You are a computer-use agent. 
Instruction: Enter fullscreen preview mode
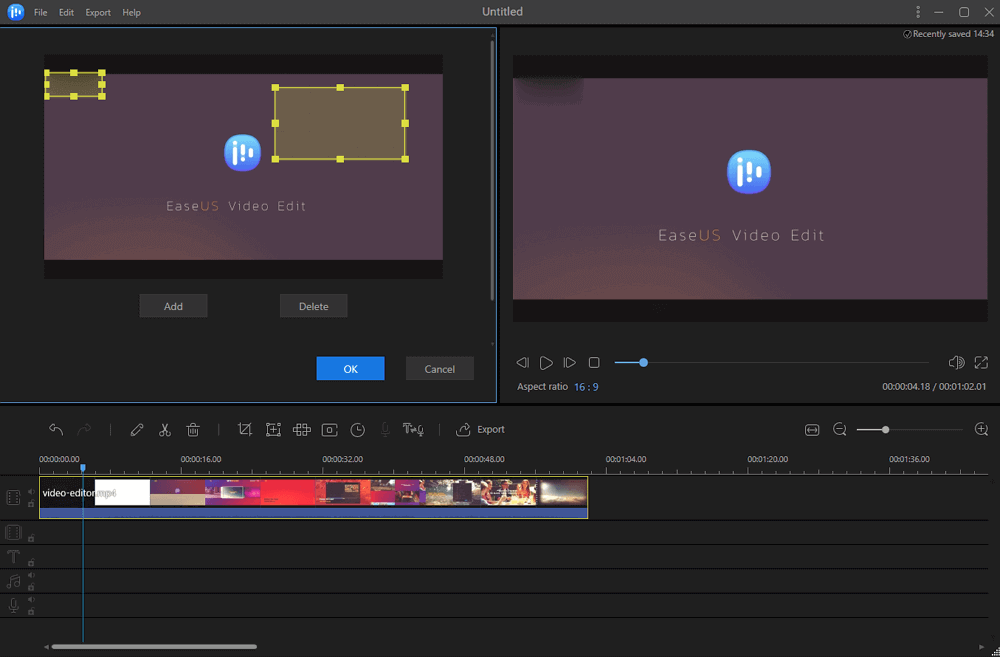pos(981,362)
